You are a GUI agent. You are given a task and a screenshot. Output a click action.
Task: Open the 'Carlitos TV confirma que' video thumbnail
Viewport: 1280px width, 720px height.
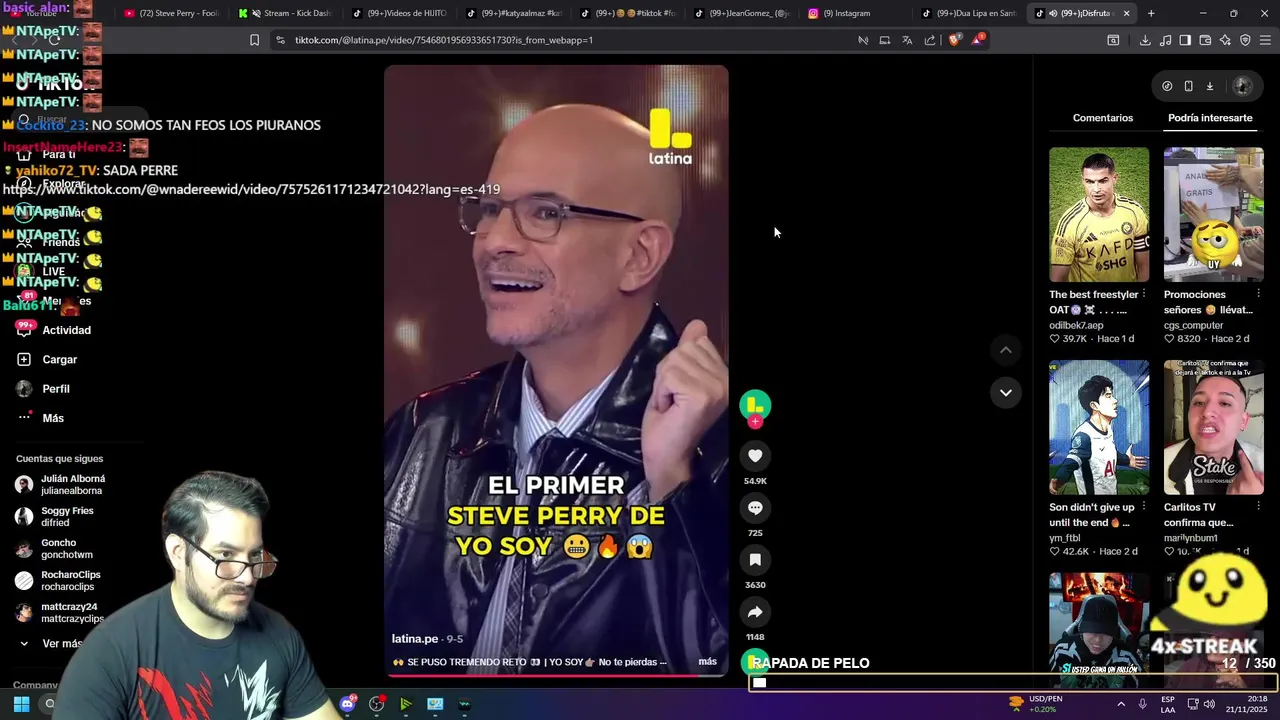tap(1213, 427)
